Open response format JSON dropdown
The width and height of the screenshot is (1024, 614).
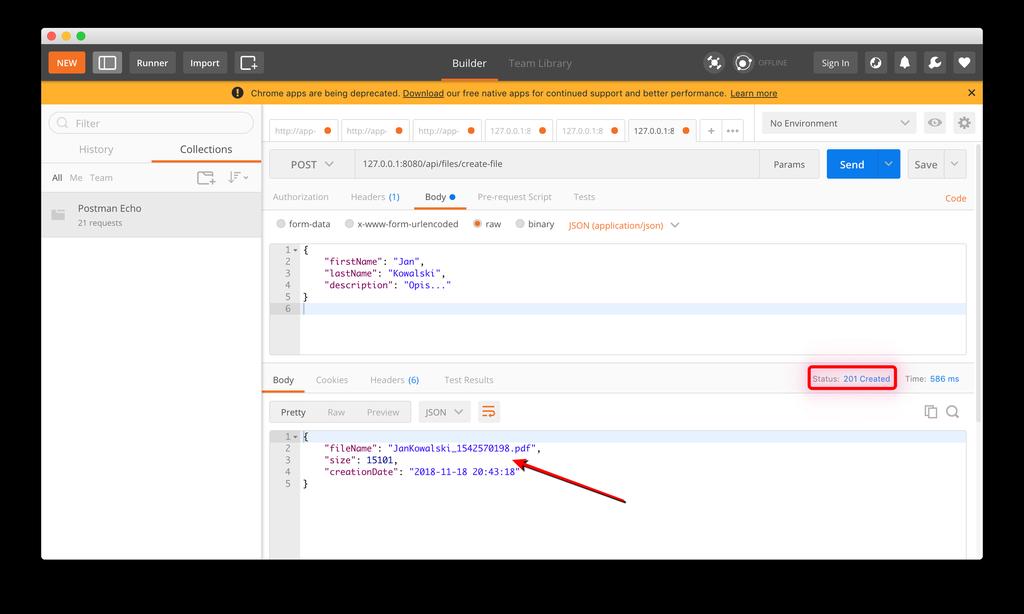(x=444, y=412)
